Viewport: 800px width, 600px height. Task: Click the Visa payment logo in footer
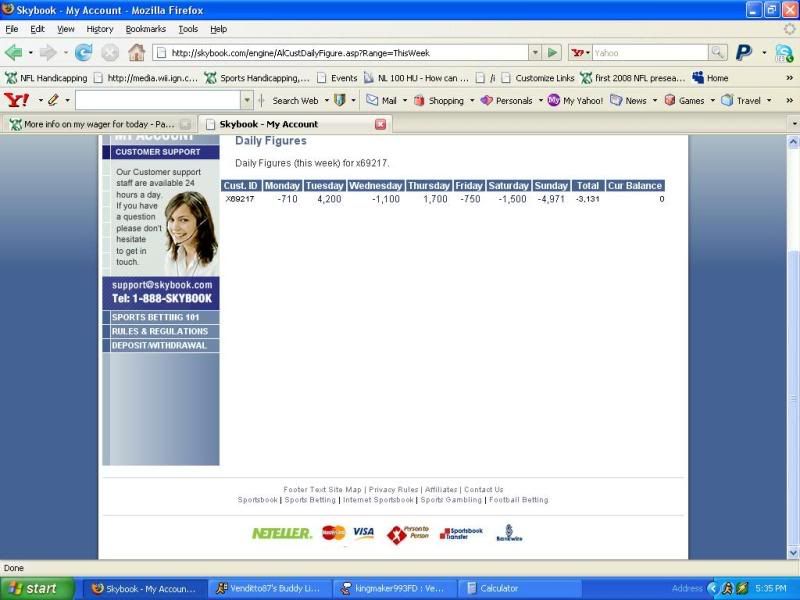[x=363, y=533]
